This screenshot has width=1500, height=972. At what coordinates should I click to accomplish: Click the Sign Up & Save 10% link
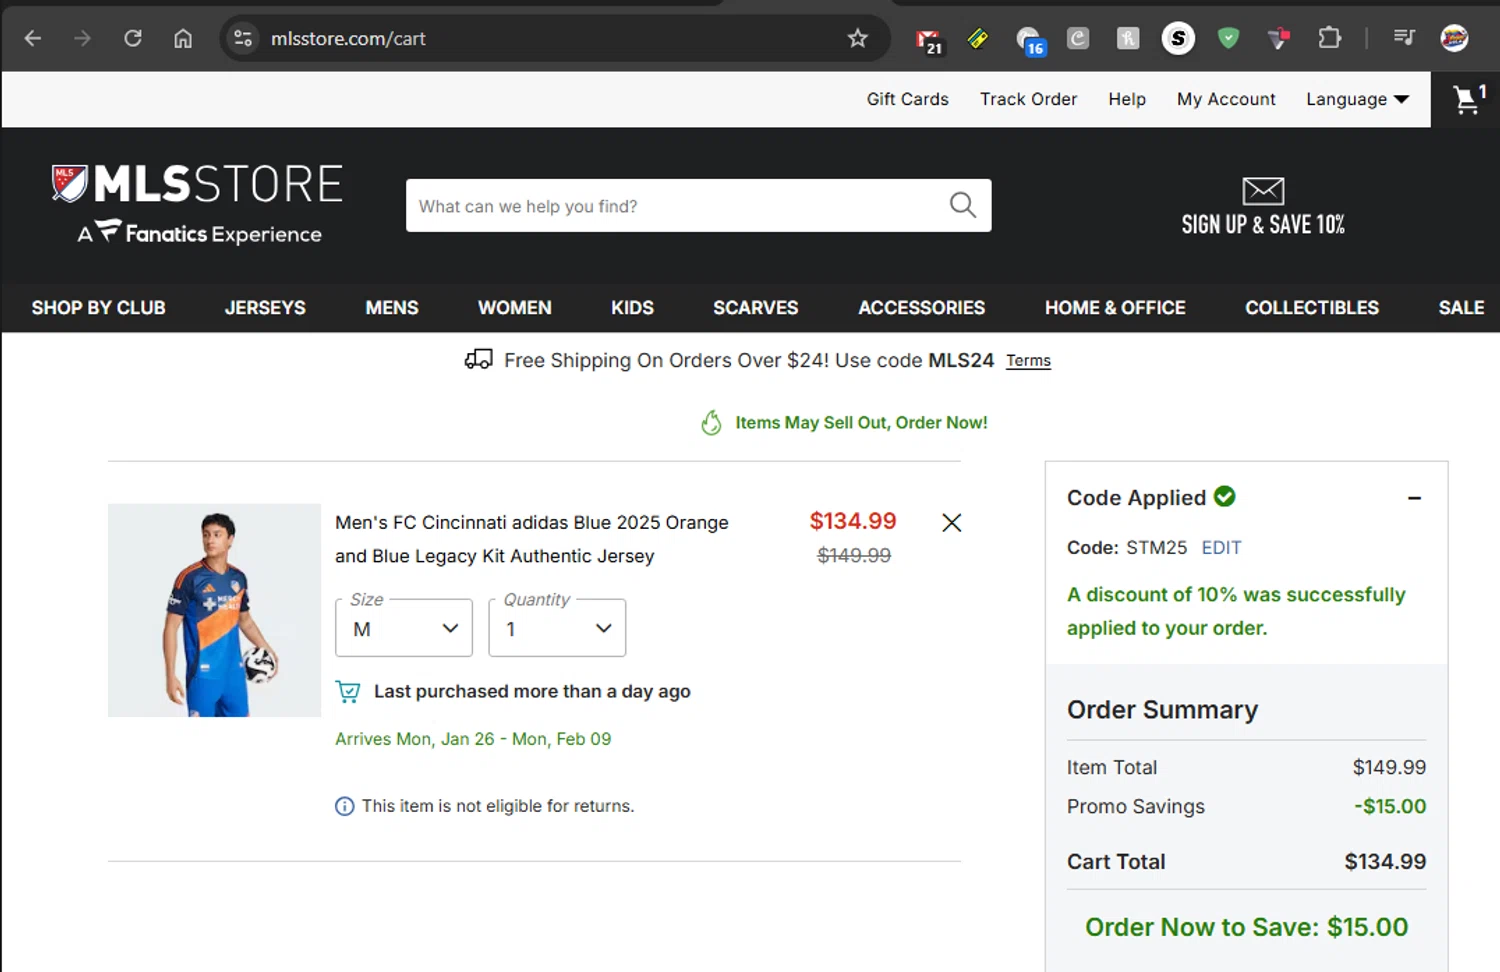pos(1263,225)
